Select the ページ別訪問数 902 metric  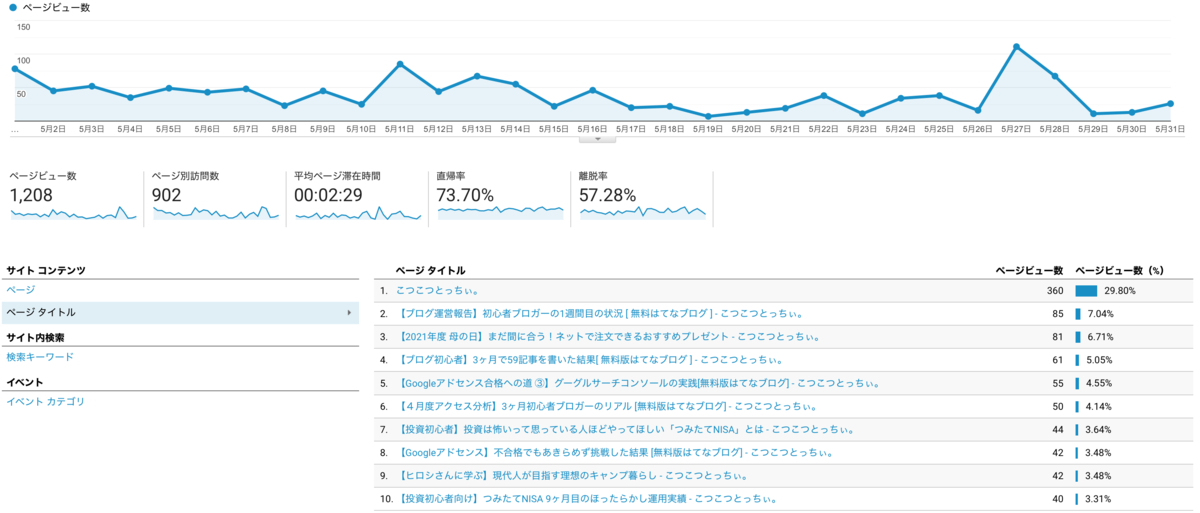click(x=215, y=198)
